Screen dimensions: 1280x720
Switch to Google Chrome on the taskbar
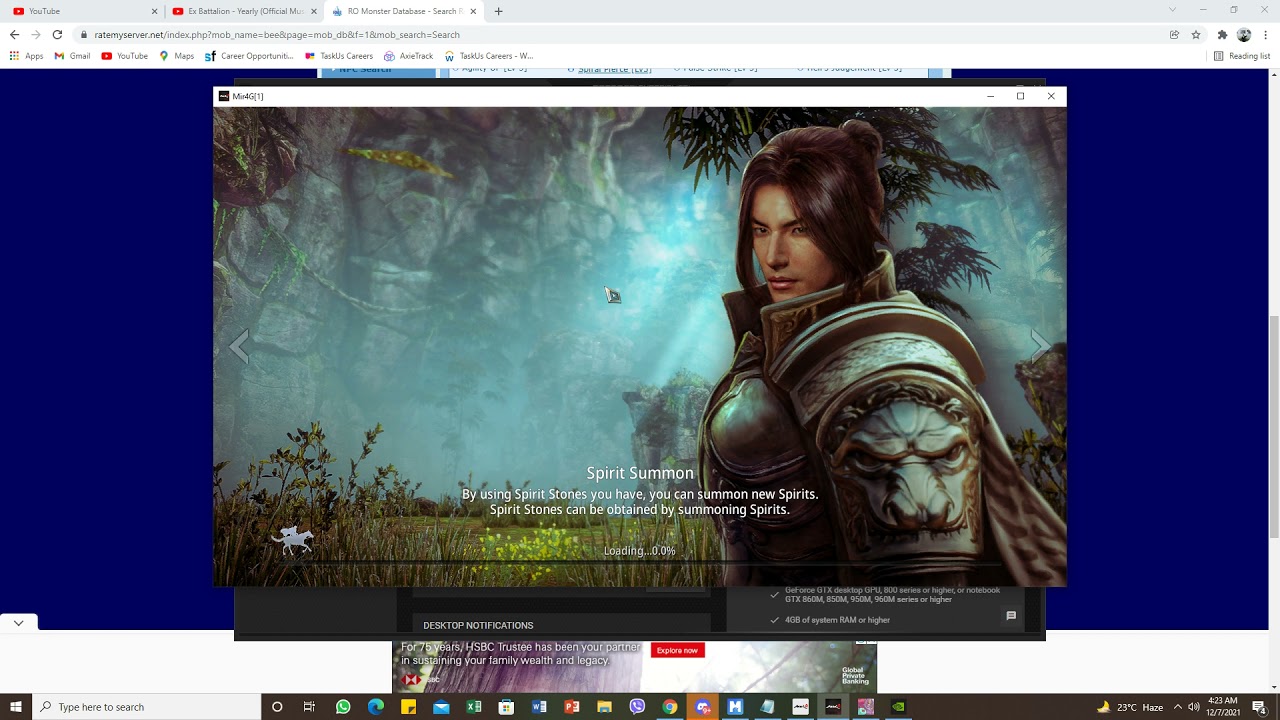tap(670, 707)
